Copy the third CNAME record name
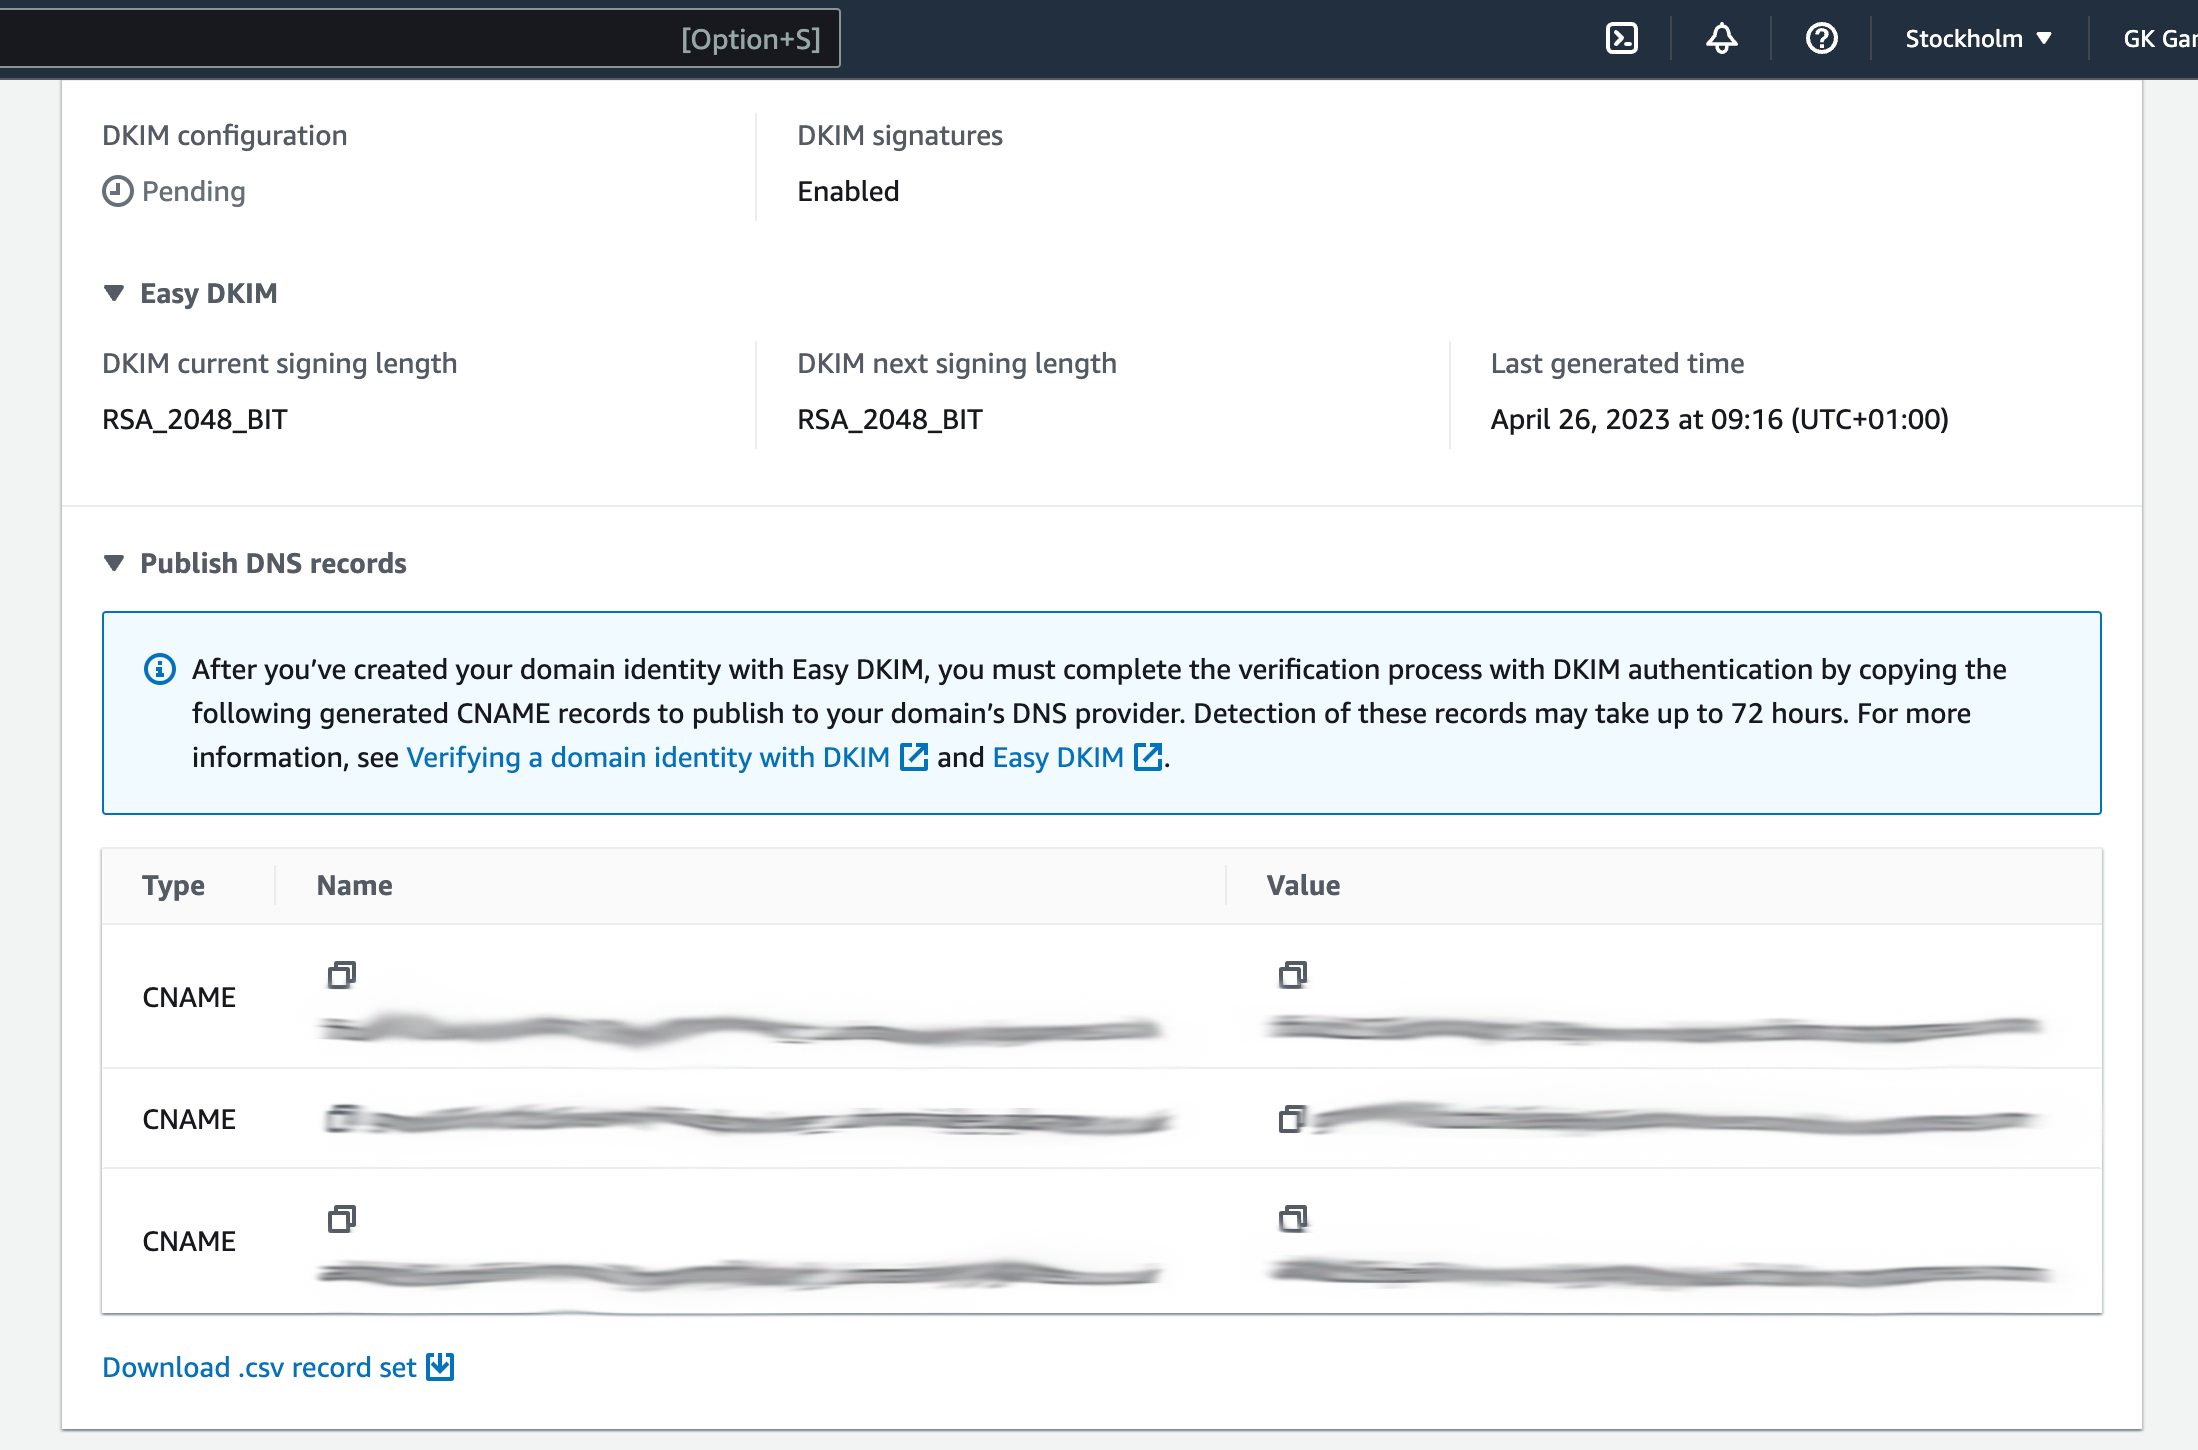The image size is (2198, 1450). coord(342,1218)
